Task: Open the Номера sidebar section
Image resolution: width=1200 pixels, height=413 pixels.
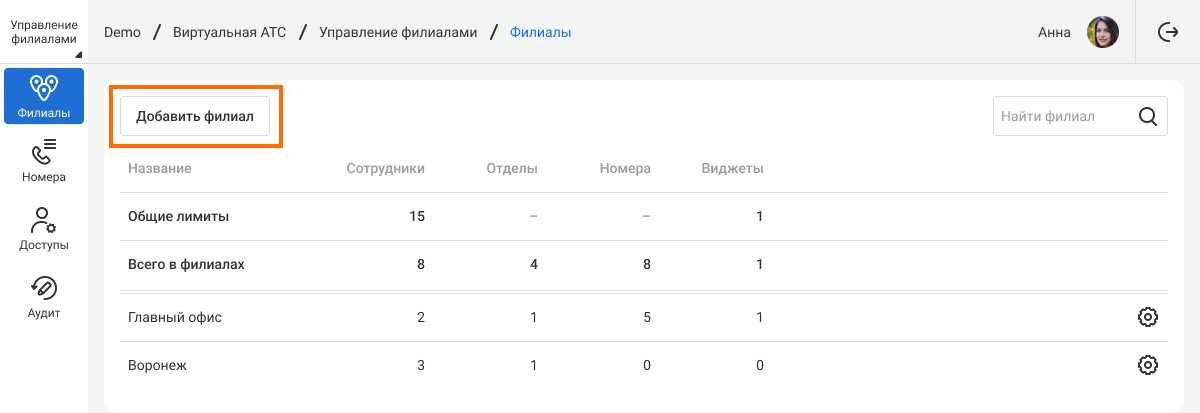Action: pyautogui.click(x=43, y=161)
